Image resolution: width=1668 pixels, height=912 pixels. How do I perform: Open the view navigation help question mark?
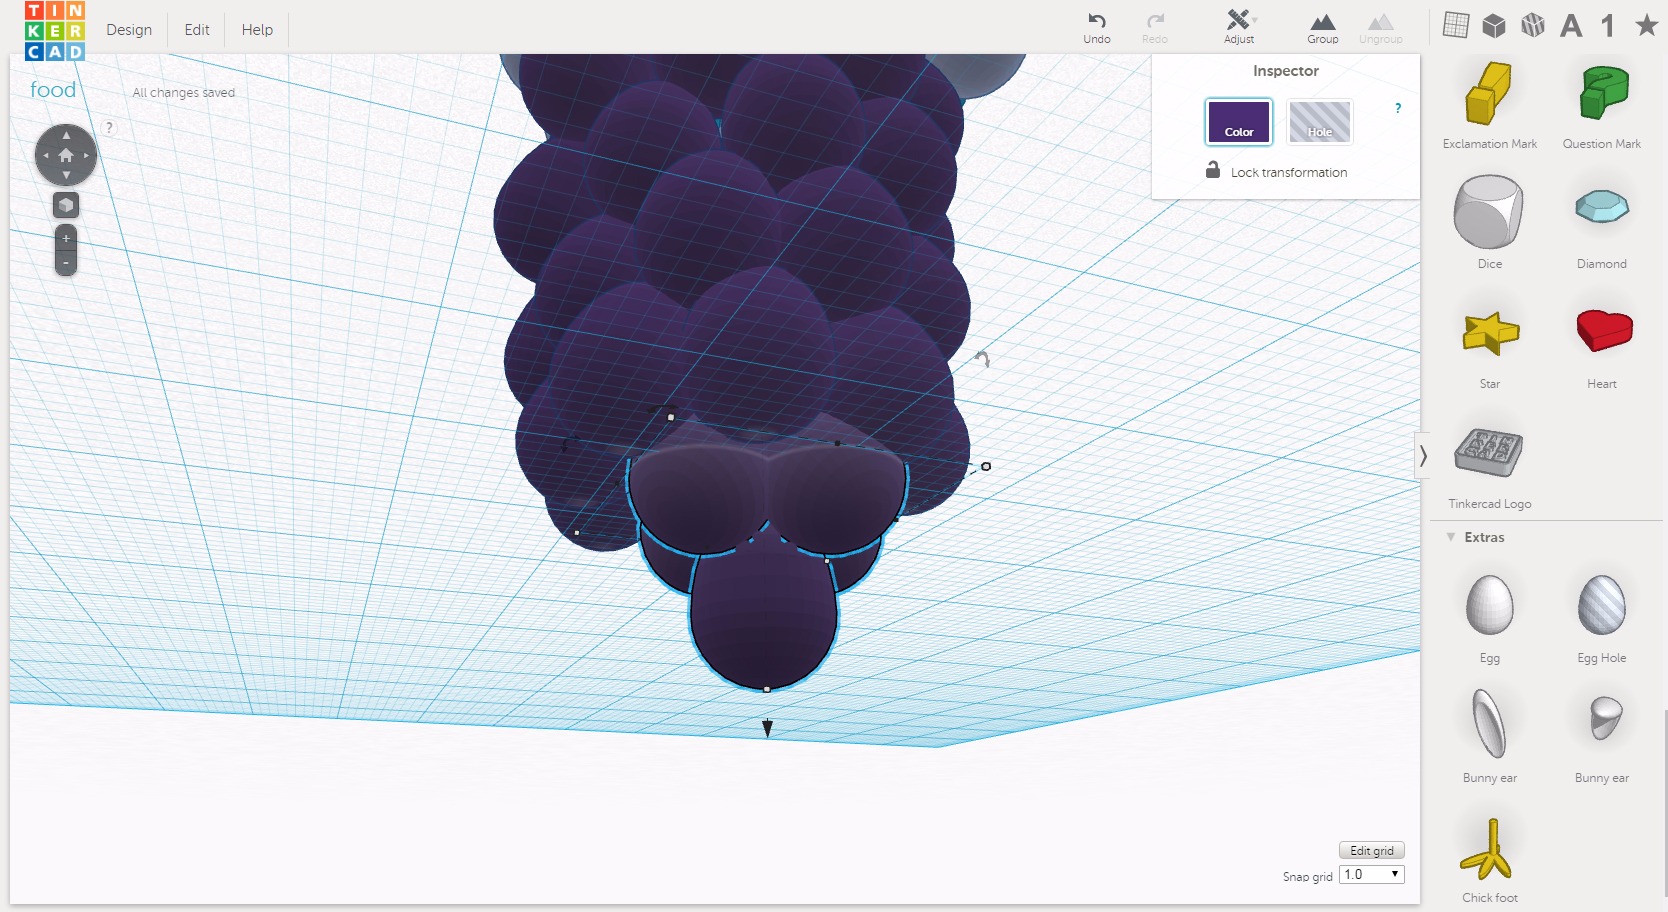click(x=109, y=127)
